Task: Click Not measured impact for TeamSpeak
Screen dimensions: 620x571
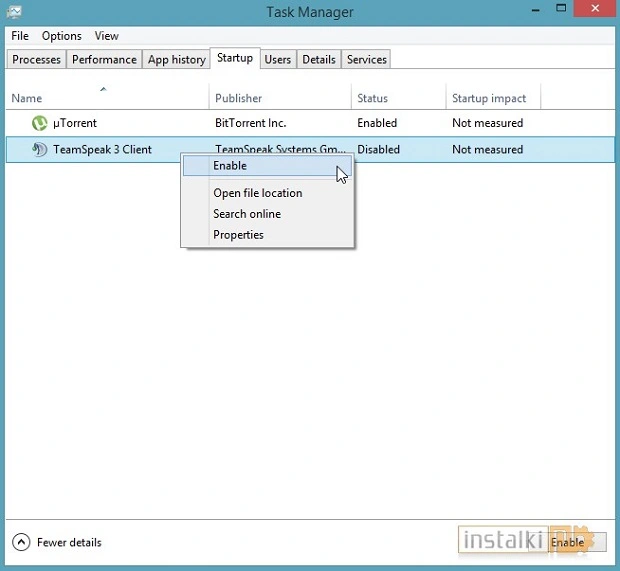Action: click(488, 149)
